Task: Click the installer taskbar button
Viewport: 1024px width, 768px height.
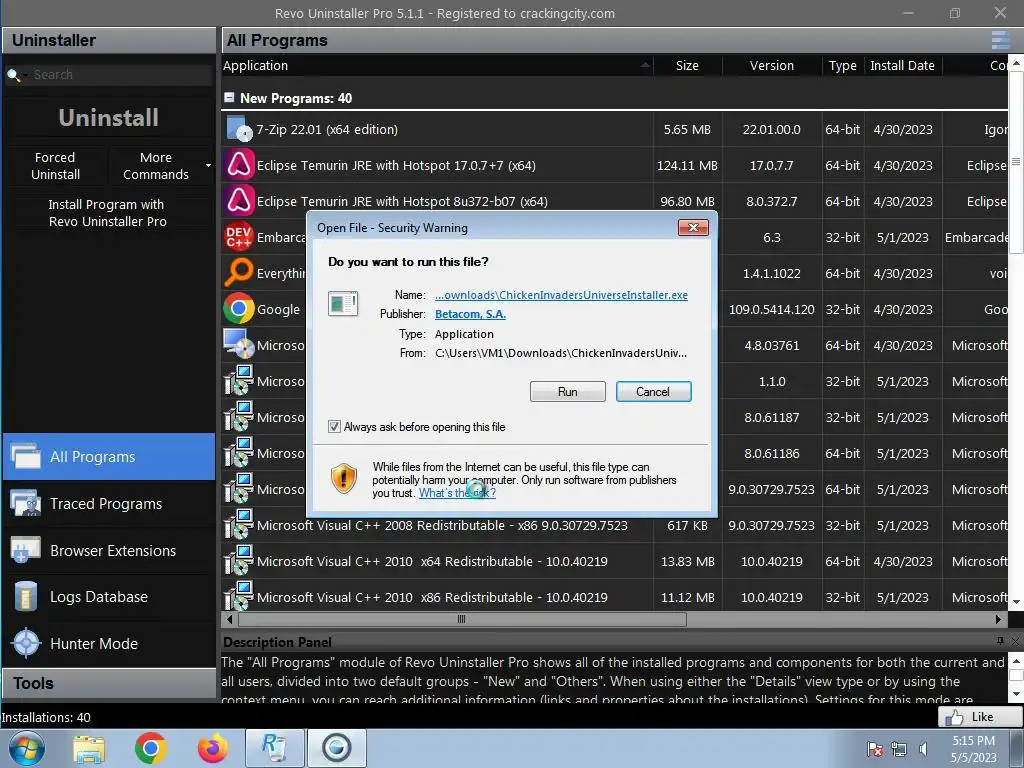Action: tap(337, 748)
